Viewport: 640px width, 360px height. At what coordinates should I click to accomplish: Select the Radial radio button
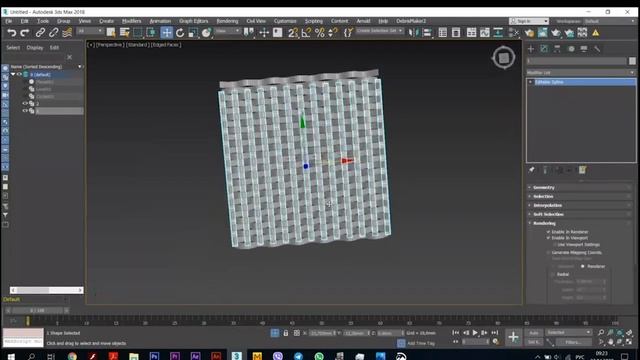(553, 274)
